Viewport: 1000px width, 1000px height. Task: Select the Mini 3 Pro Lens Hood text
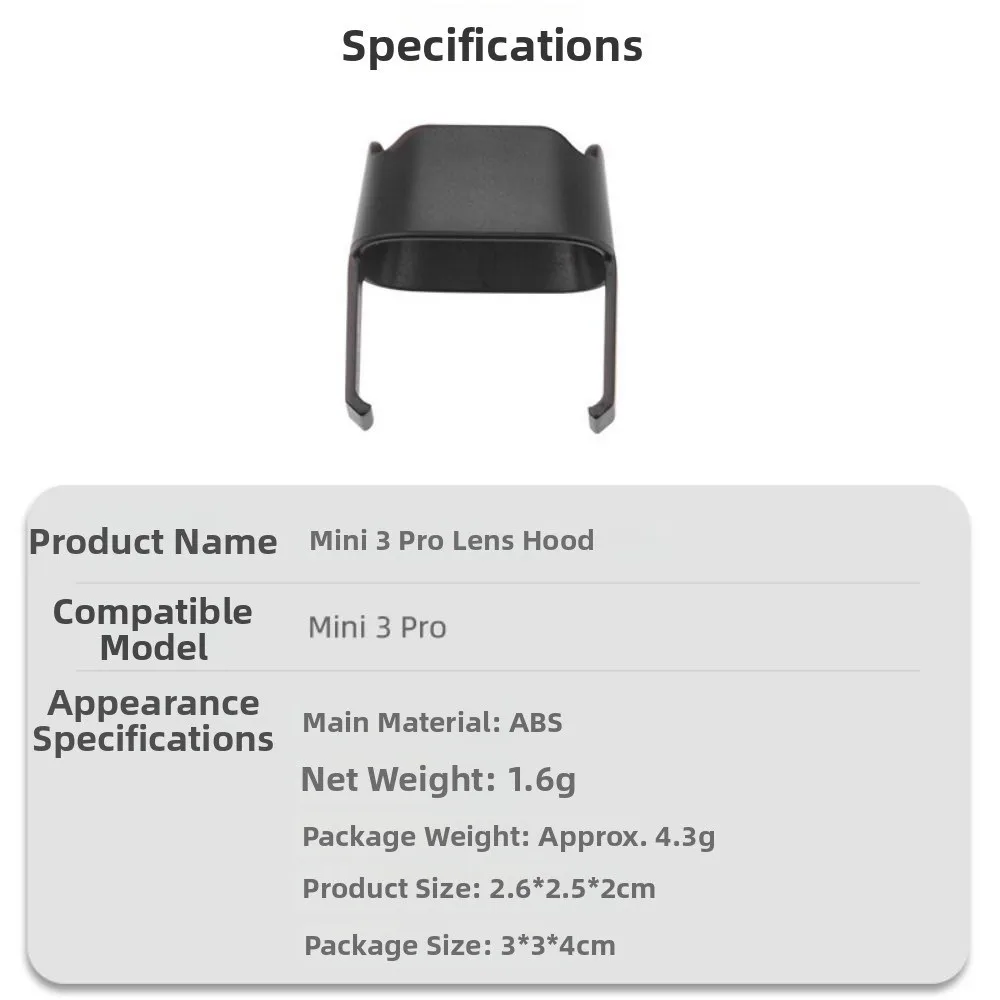pos(451,541)
